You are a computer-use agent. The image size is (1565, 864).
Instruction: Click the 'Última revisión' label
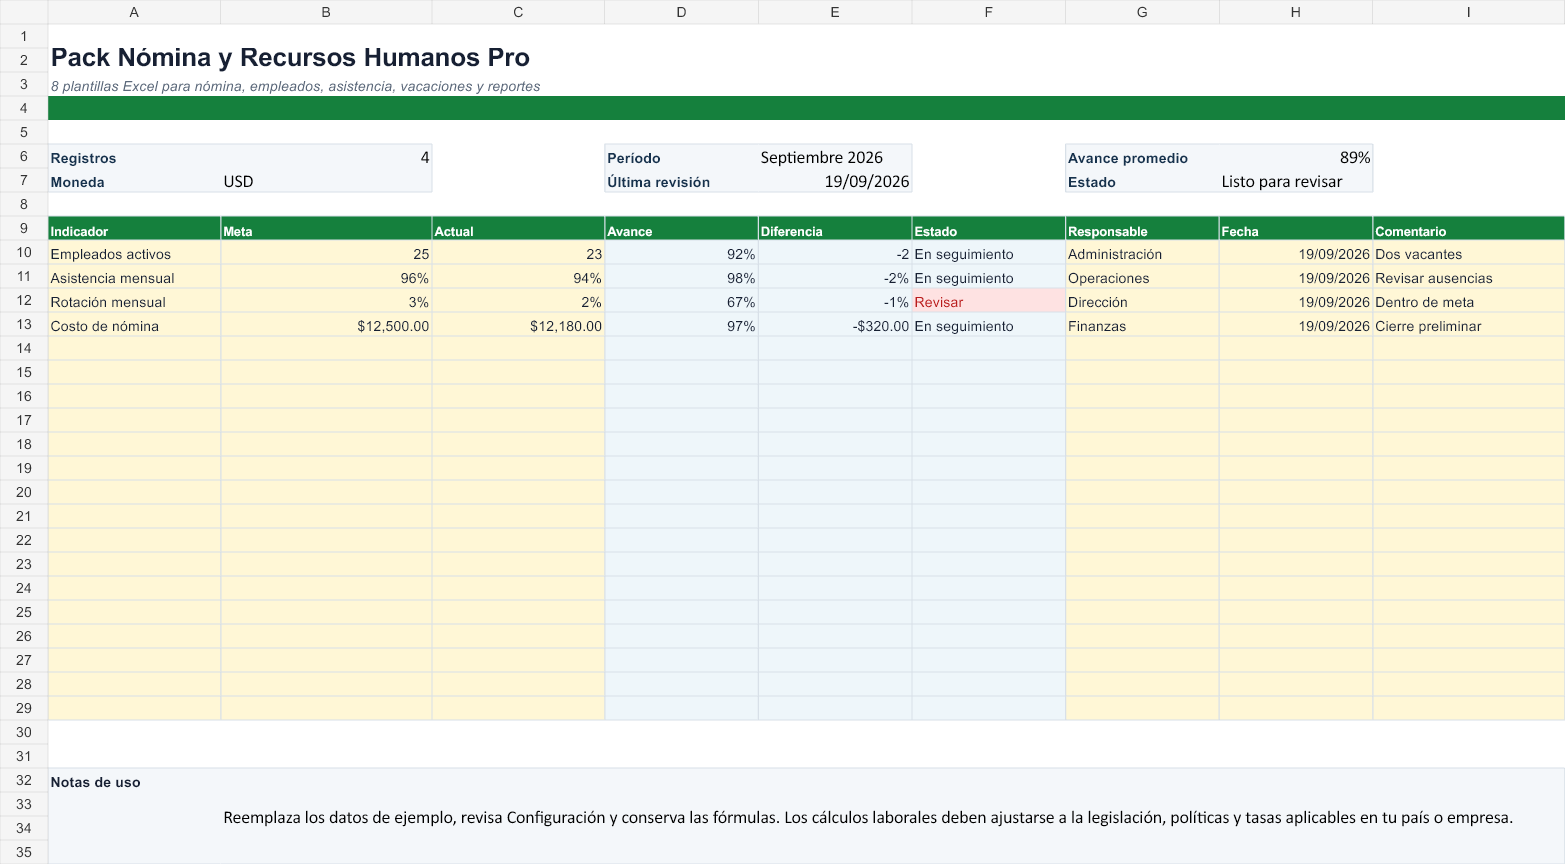pyautogui.click(x=681, y=181)
